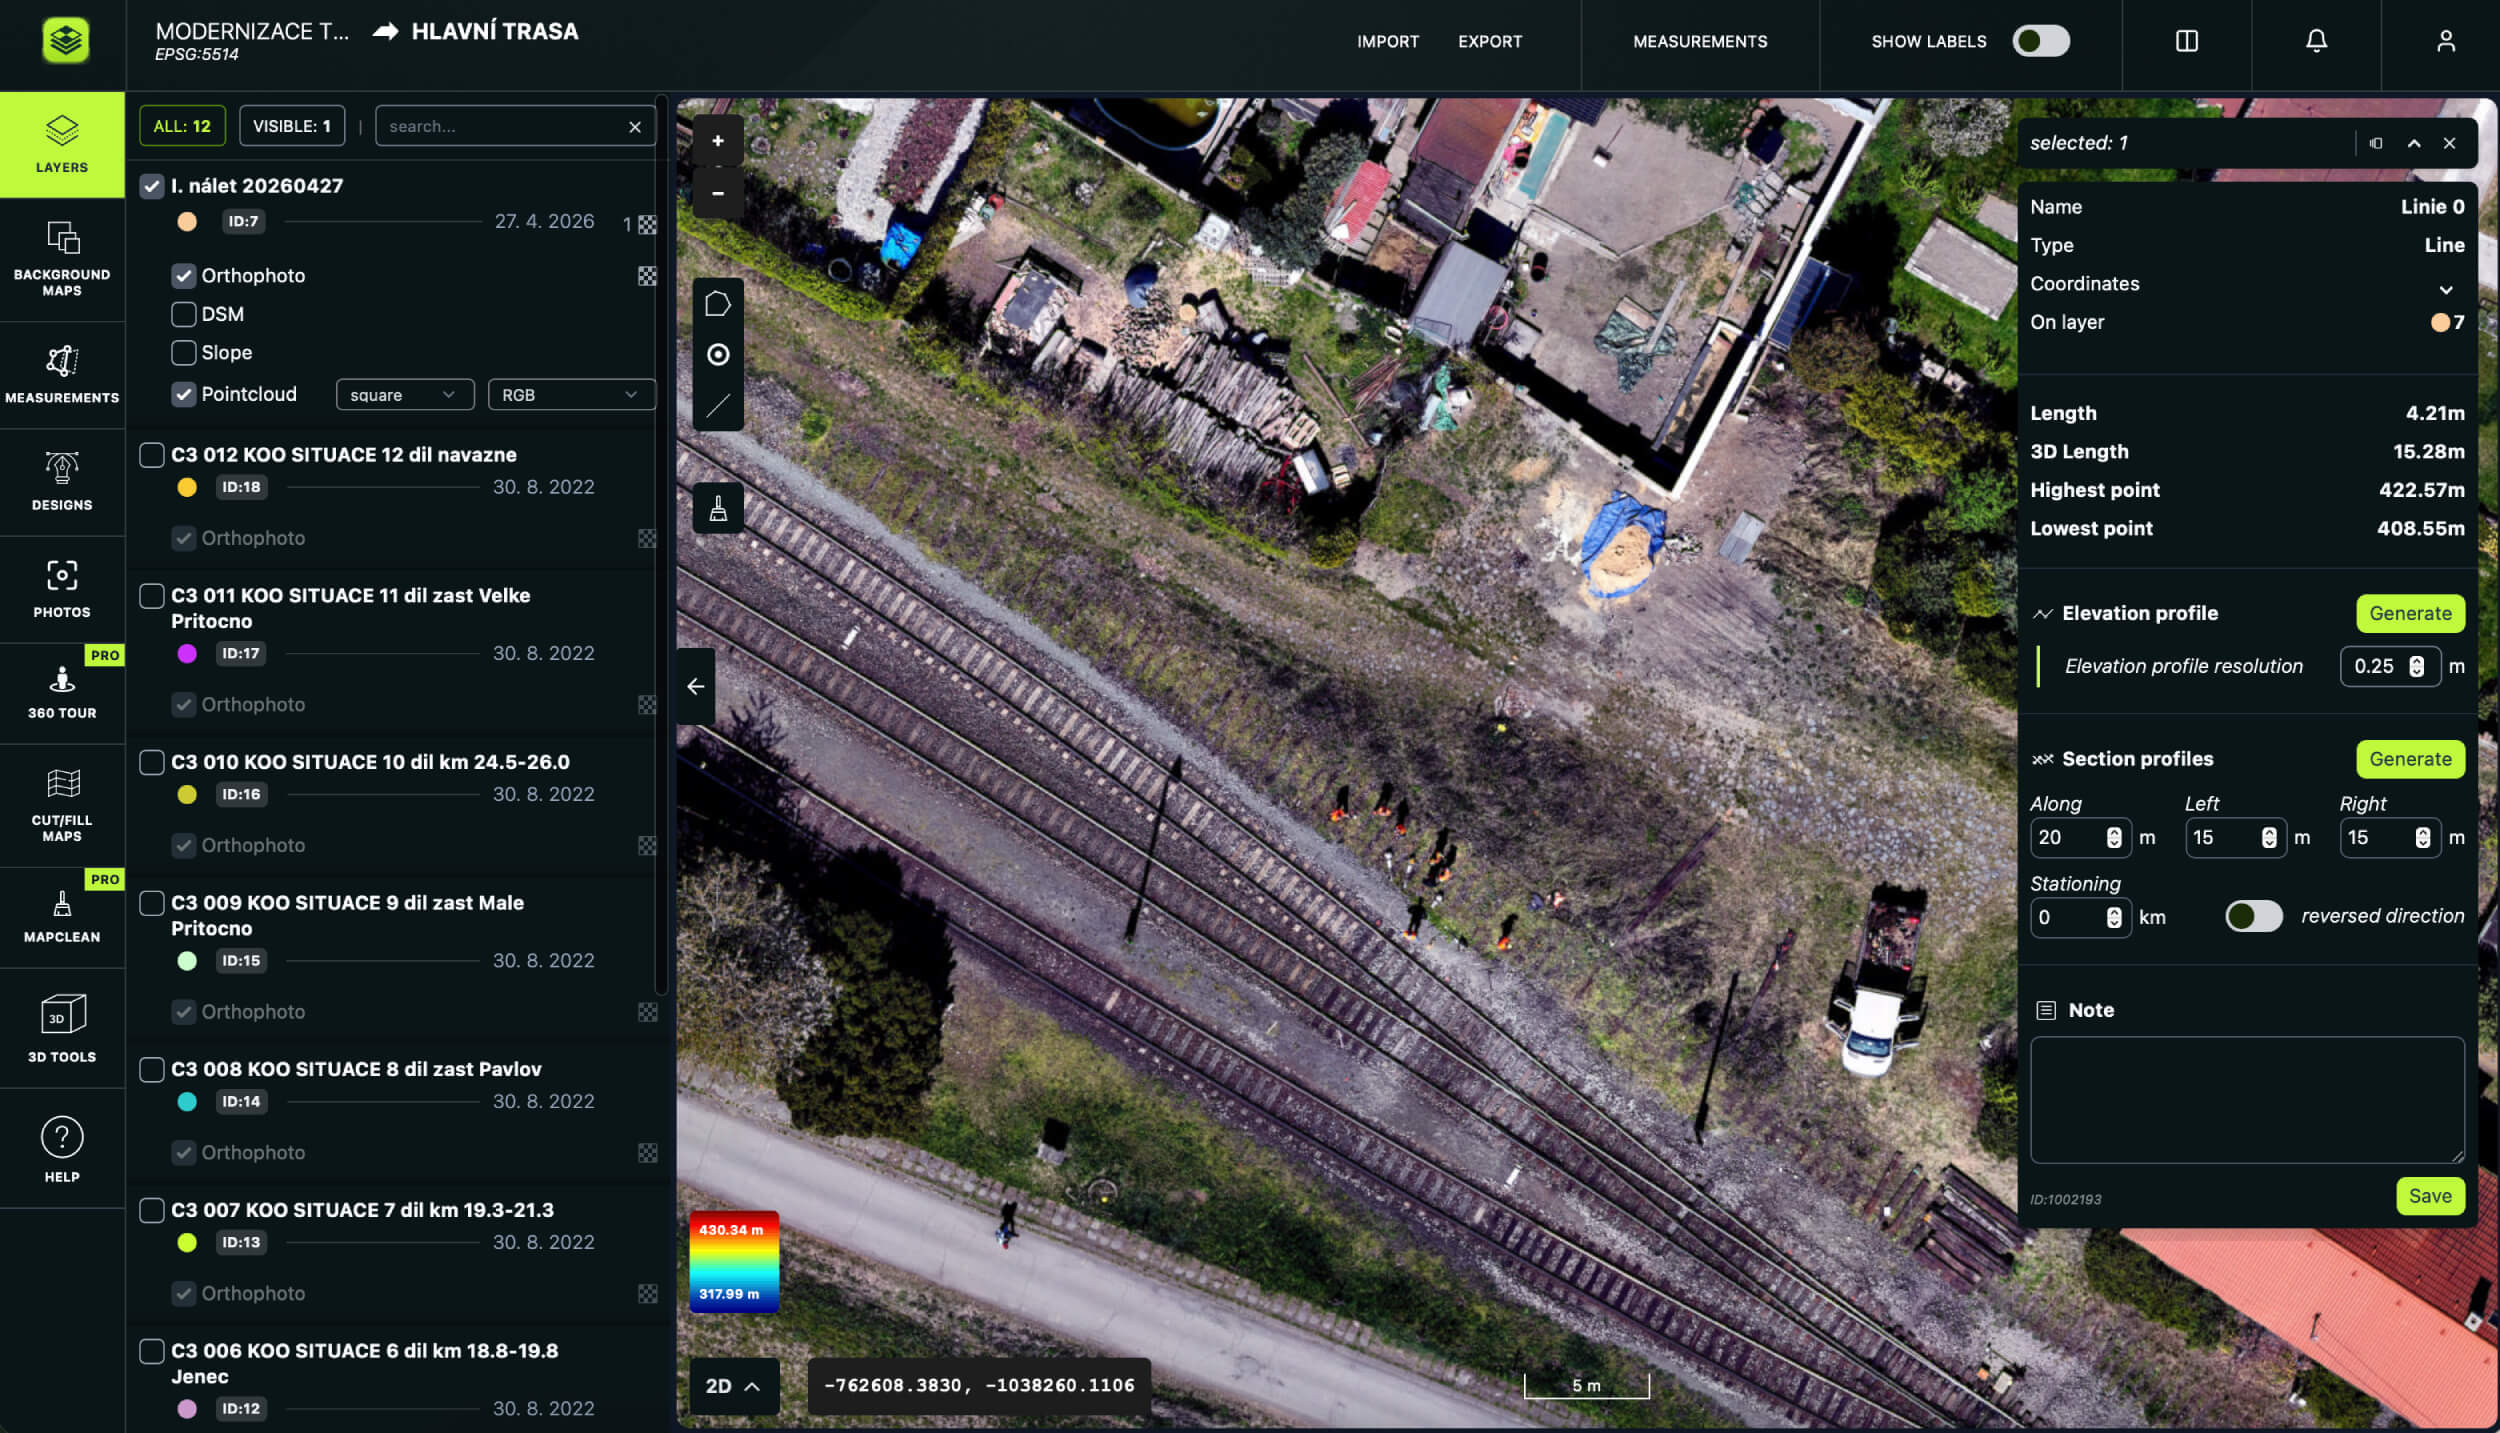Click Export in the top bar
Screen dimensions: 2500x1433
click(x=1490, y=41)
